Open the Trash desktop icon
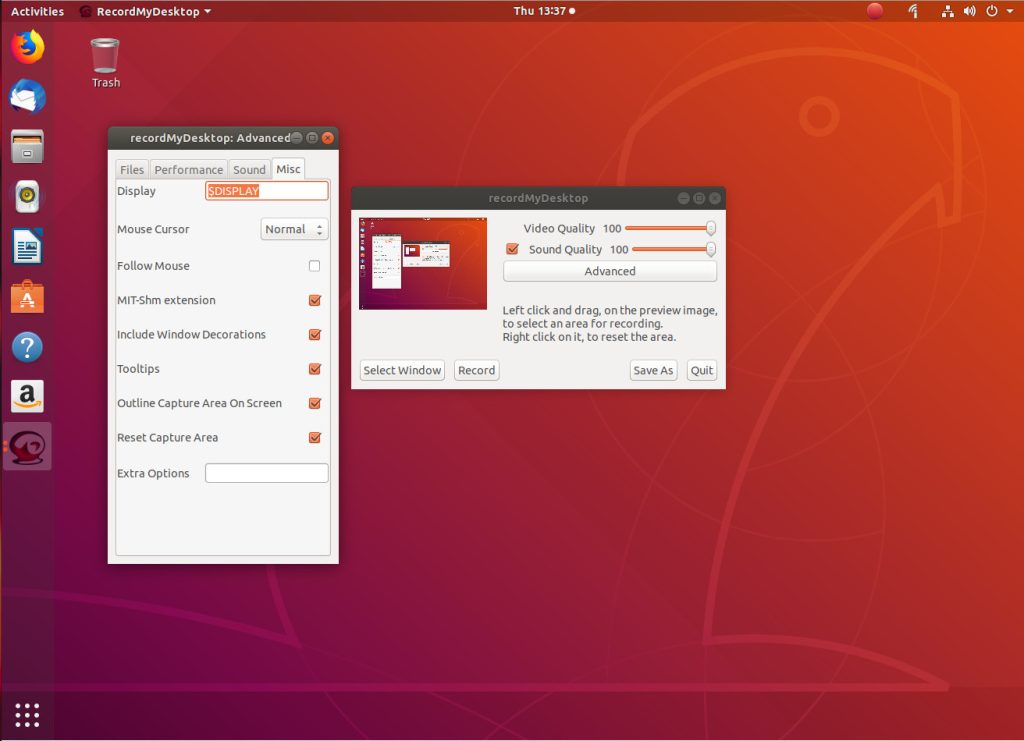This screenshot has height=741, width=1024. 105,62
